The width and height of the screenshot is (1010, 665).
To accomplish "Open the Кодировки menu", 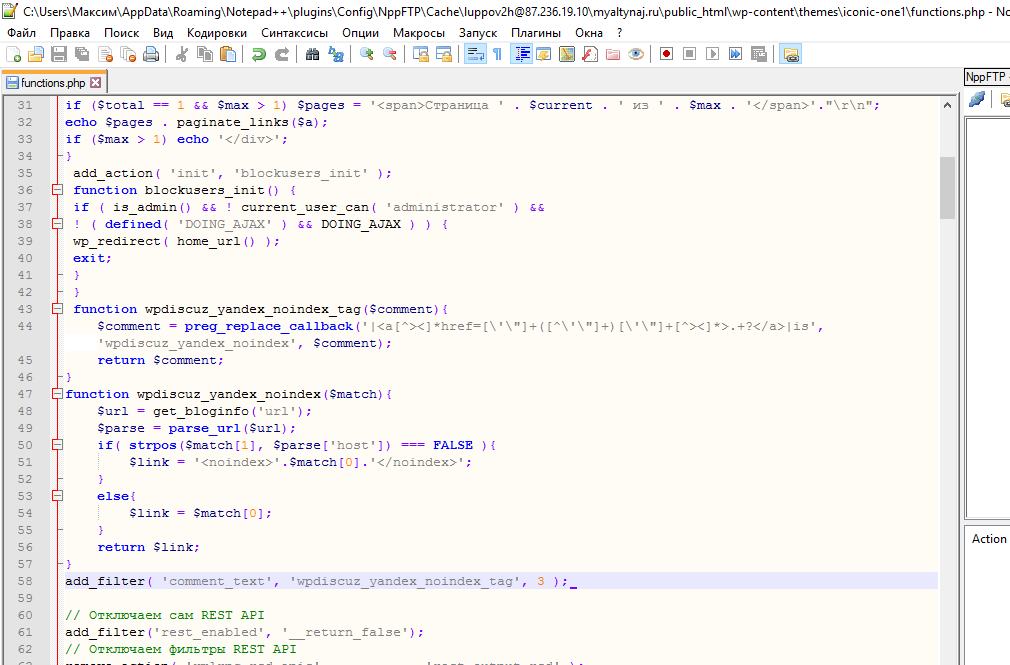I will (216, 32).
